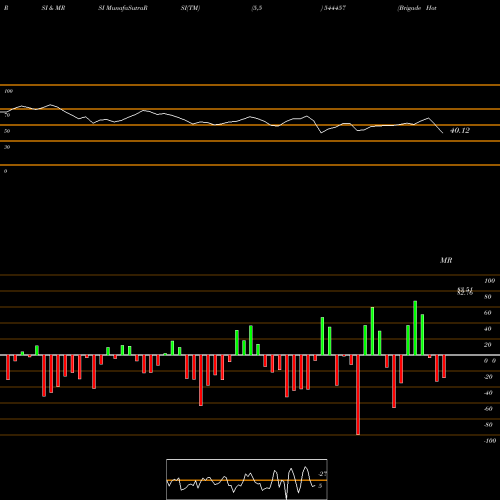Click the MR axis label "-60"
The height and width of the screenshot is (500, 500).
(x=488, y=409)
